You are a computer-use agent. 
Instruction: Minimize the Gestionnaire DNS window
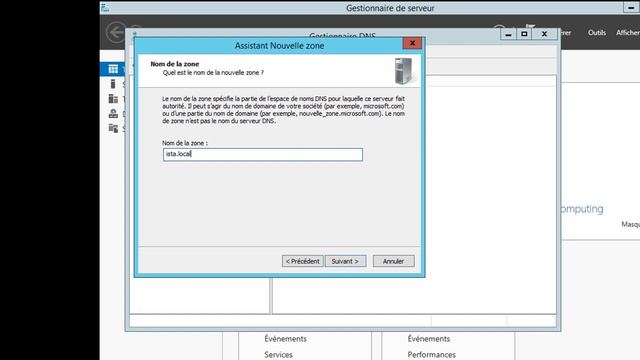click(508, 34)
